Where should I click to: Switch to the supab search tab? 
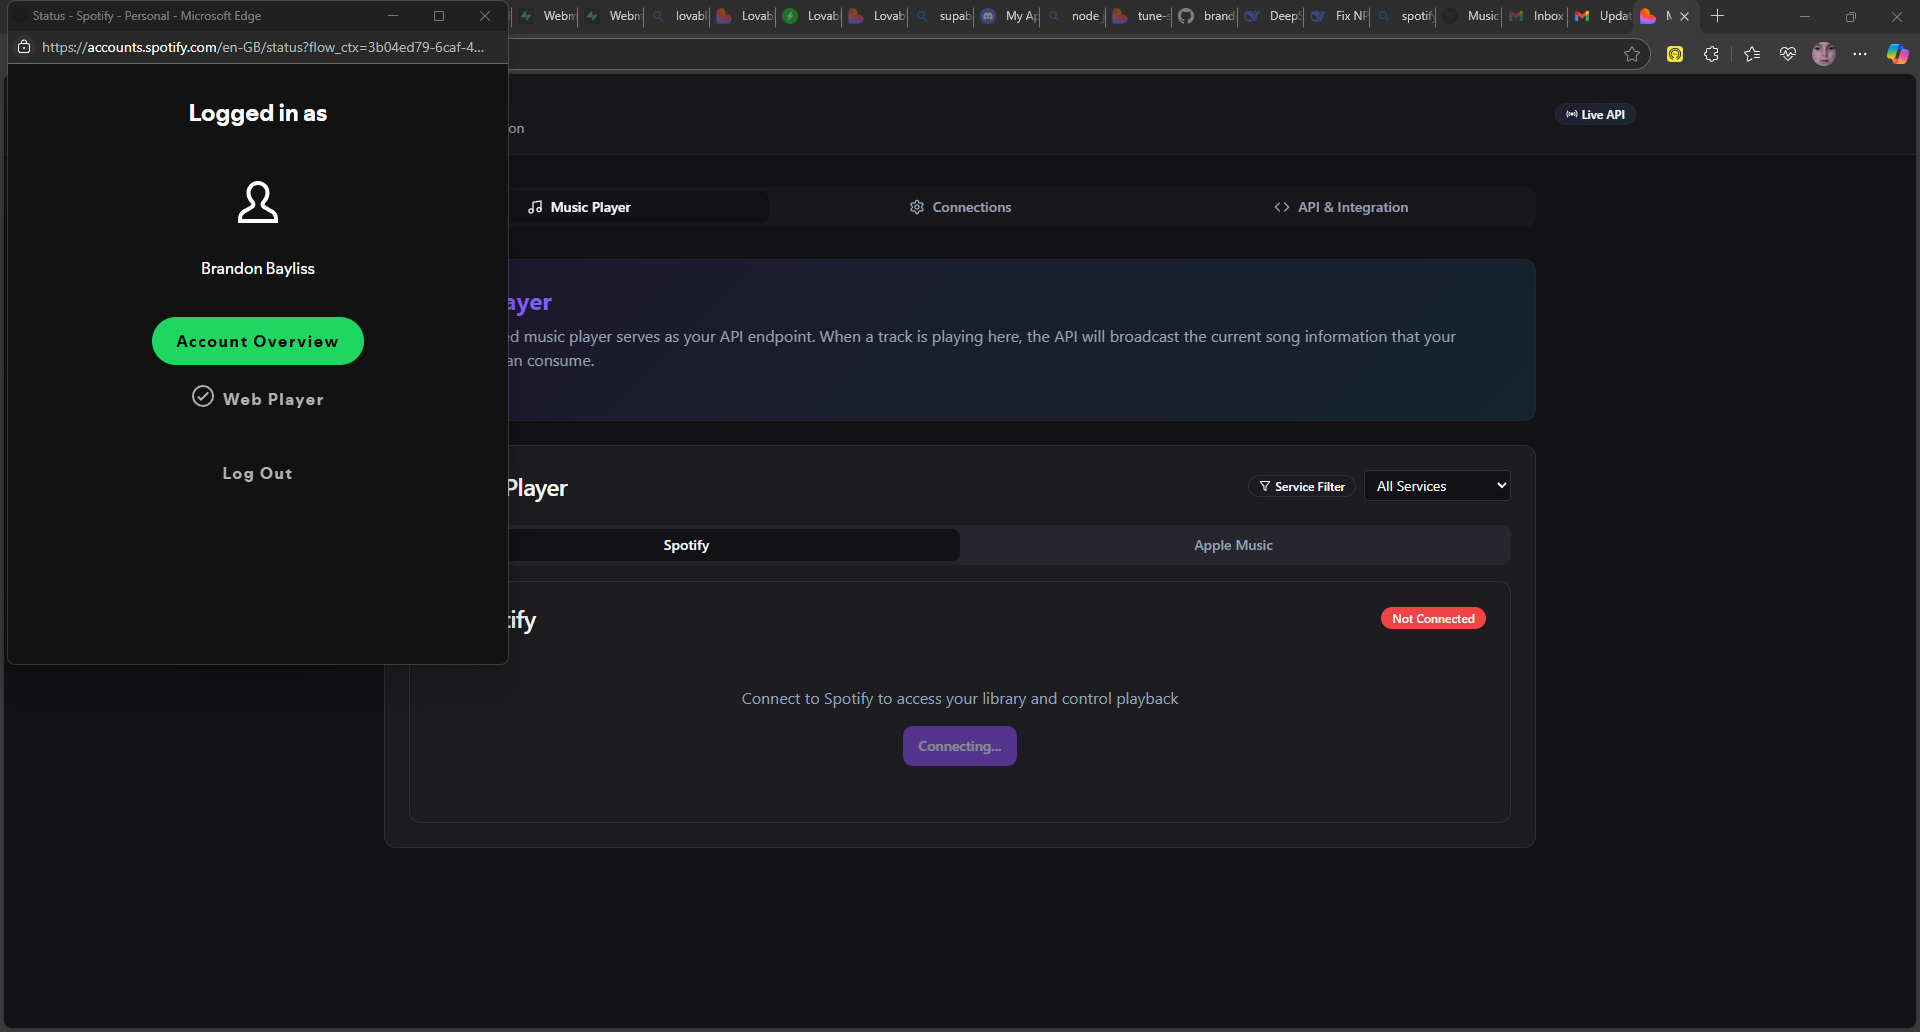pos(943,16)
